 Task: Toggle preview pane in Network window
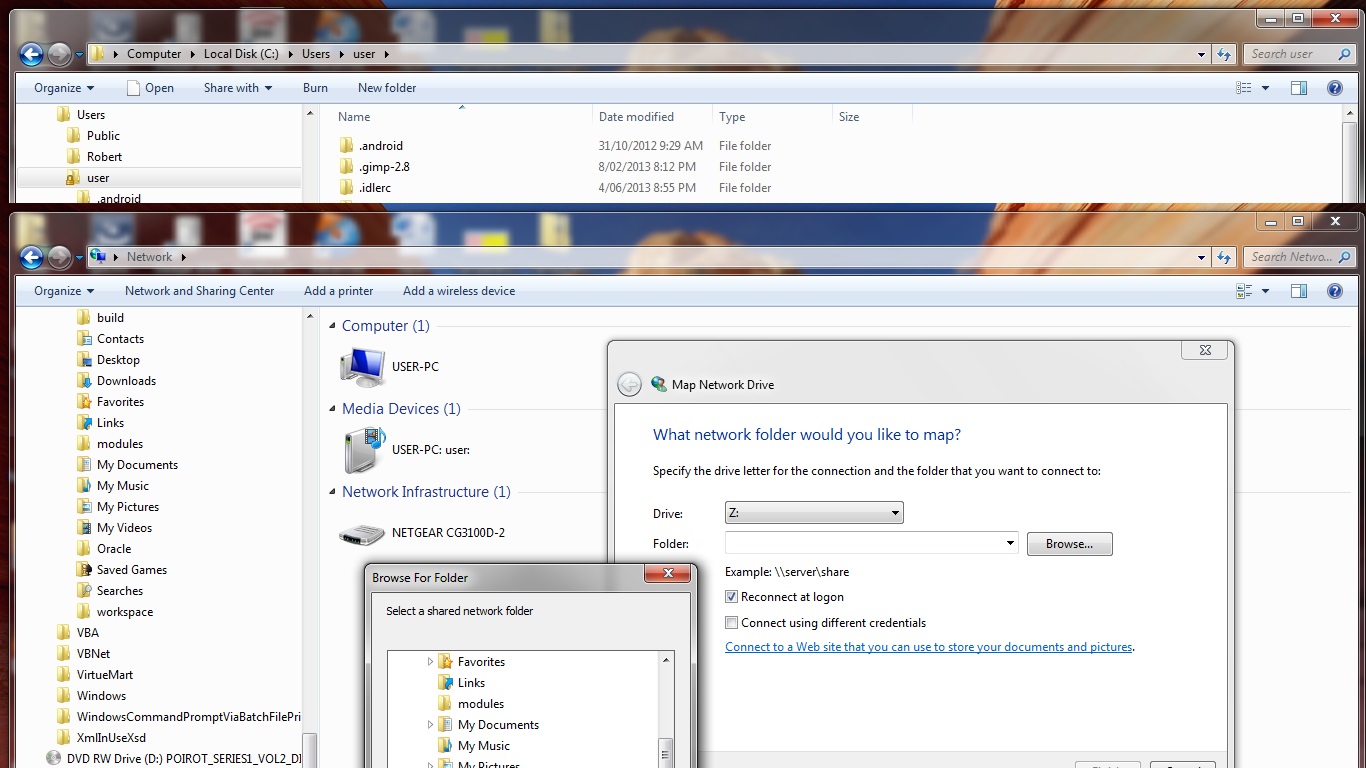coord(1298,291)
